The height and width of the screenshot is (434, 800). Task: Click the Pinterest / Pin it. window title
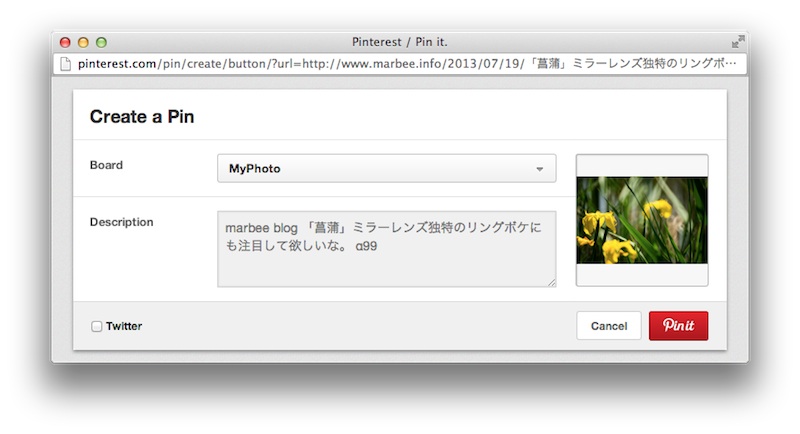(400, 42)
